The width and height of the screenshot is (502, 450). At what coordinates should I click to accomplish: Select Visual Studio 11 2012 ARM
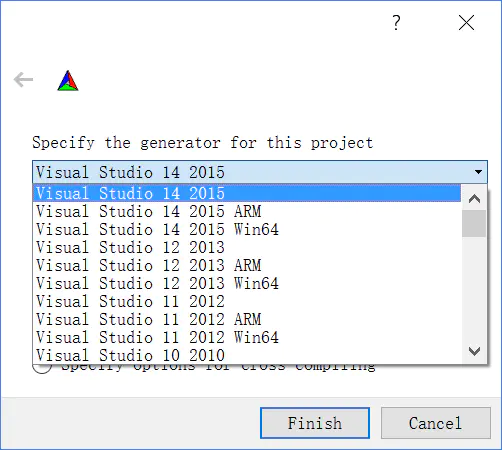pyautogui.click(x=247, y=319)
